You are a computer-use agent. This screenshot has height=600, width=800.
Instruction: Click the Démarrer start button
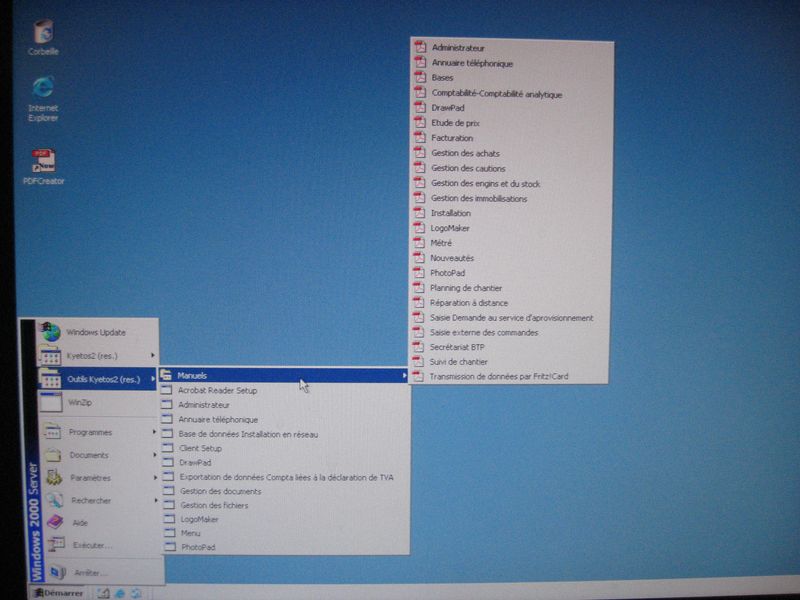(x=59, y=593)
